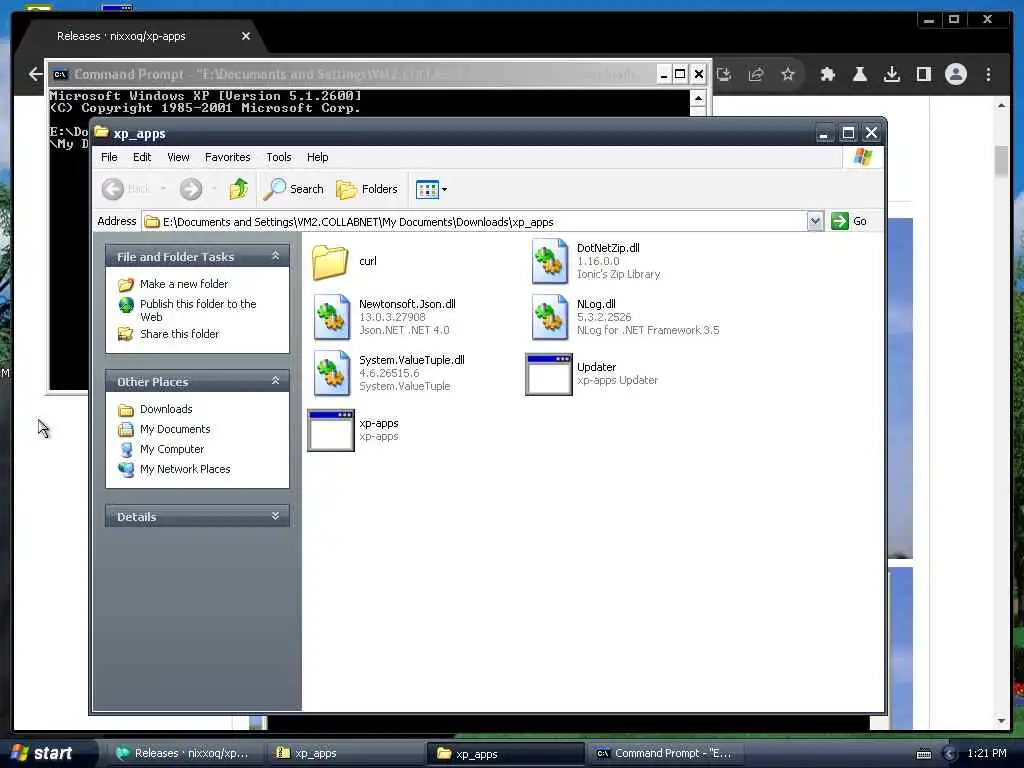Expand the Address bar dropdown
1024x768 pixels.
815,221
